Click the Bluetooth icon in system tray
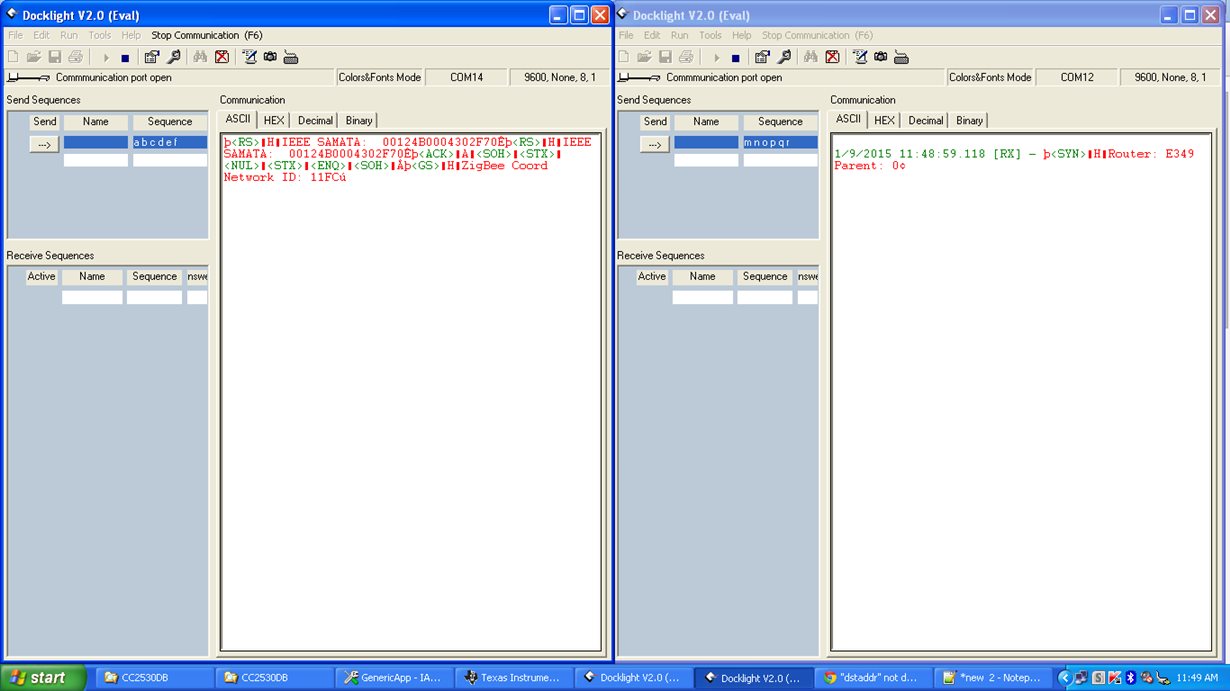 tap(1130, 678)
